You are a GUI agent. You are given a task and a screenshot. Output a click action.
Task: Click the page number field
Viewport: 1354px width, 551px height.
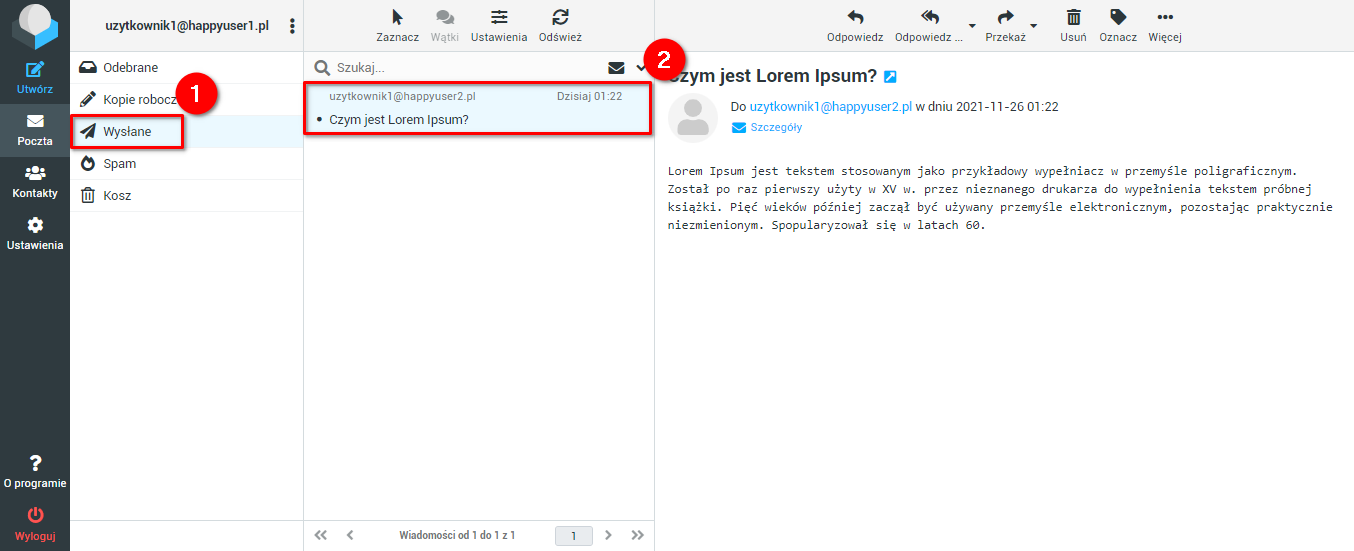(x=574, y=536)
